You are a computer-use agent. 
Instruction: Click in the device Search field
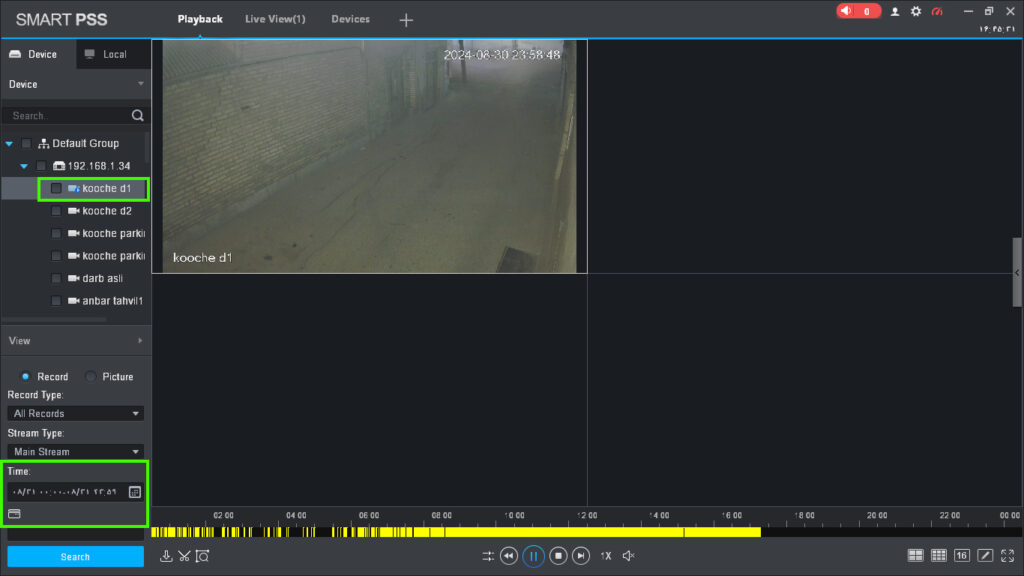pyautogui.click(x=69, y=116)
